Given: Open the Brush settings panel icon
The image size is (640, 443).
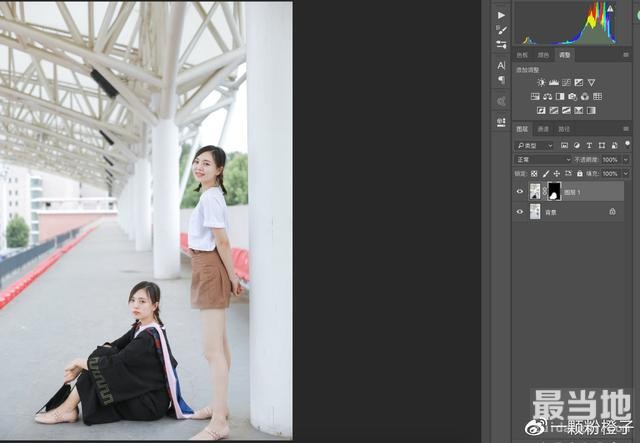Looking at the screenshot, I should (x=501, y=30).
